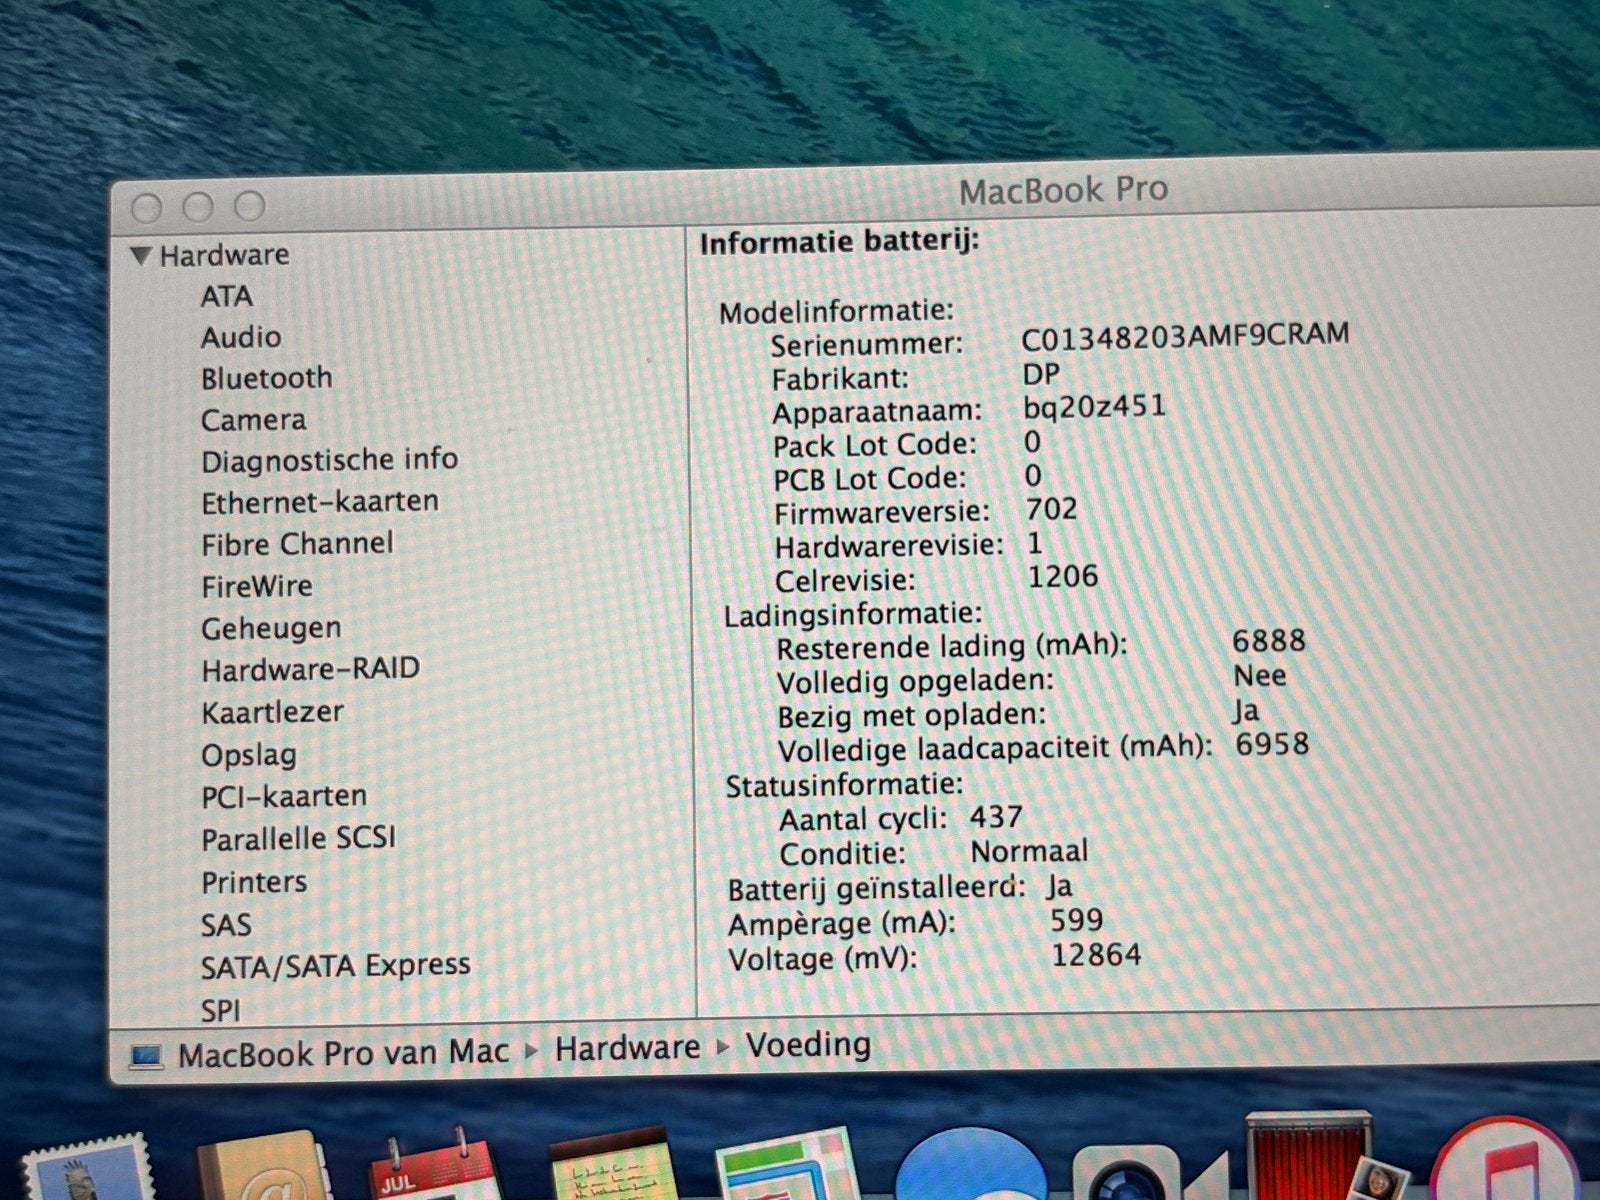Select Printers in the sidebar
The width and height of the screenshot is (1600, 1200).
254,882
